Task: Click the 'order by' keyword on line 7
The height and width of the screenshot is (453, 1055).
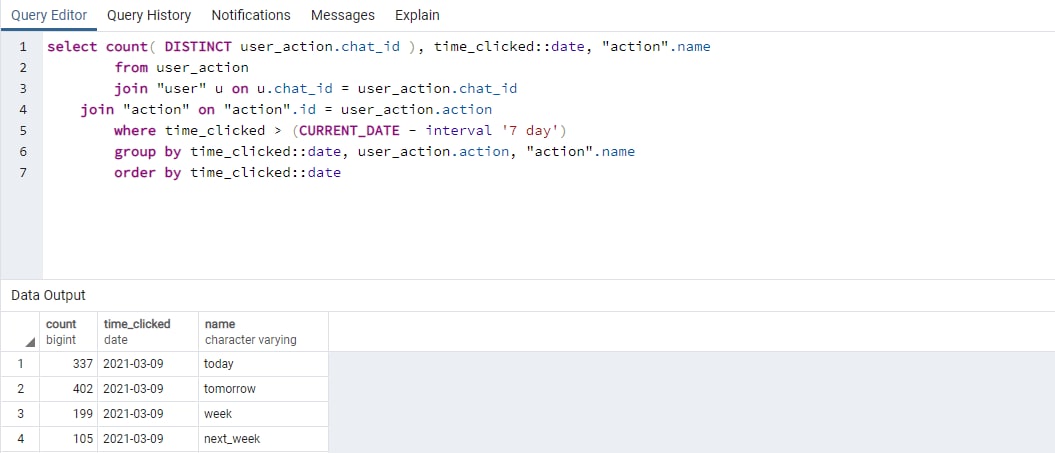Action: pyautogui.click(x=147, y=172)
